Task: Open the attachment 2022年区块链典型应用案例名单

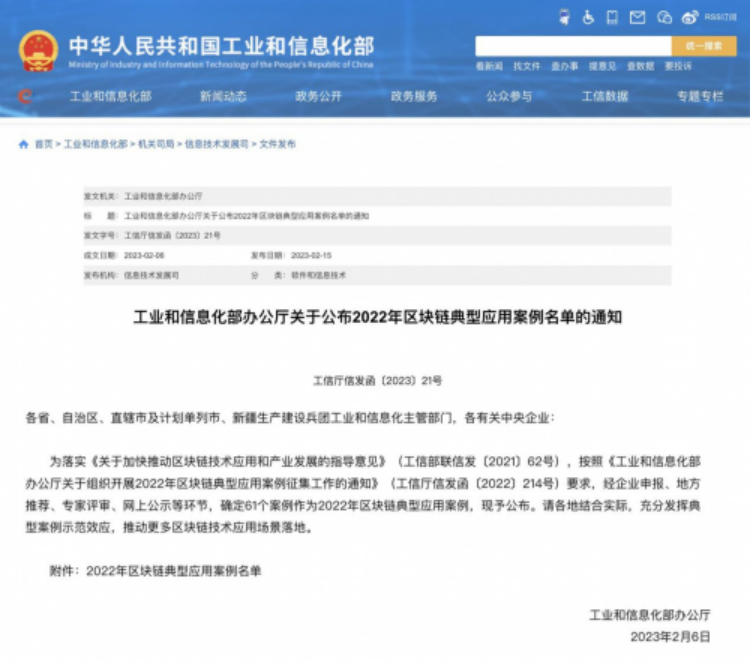Action: click(174, 571)
